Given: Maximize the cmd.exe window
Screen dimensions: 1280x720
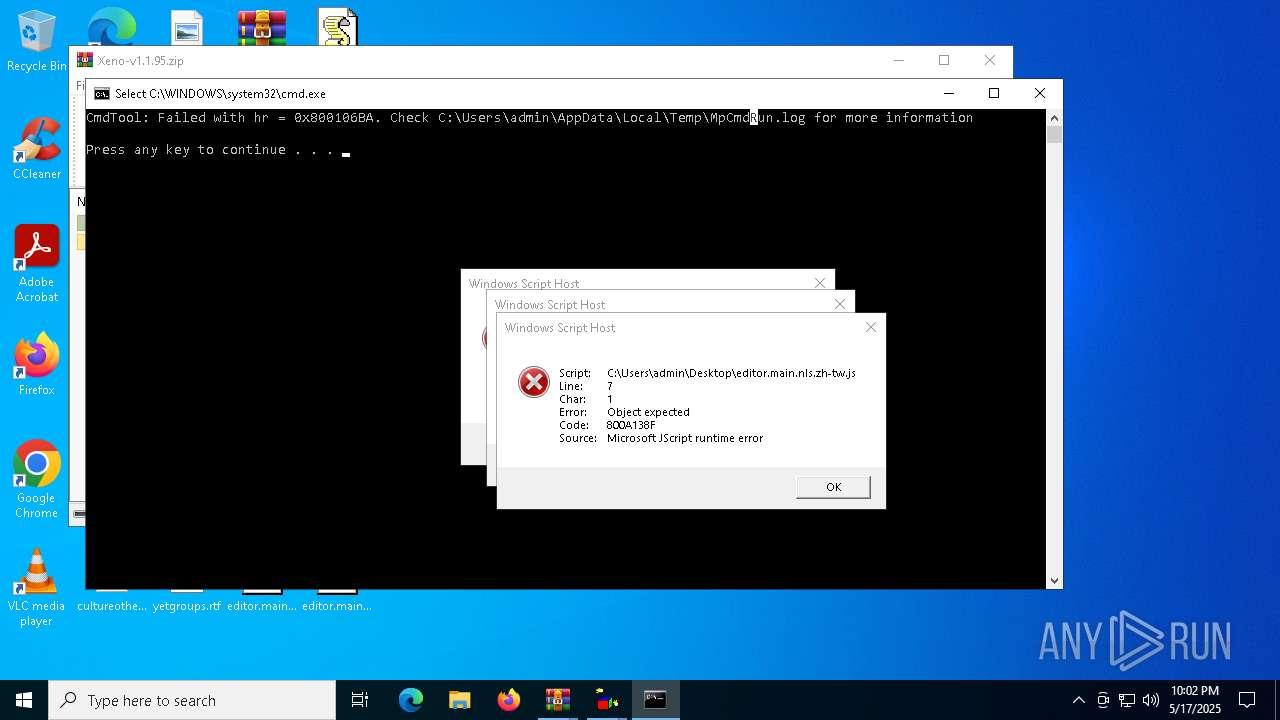Looking at the screenshot, I should point(994,93).
